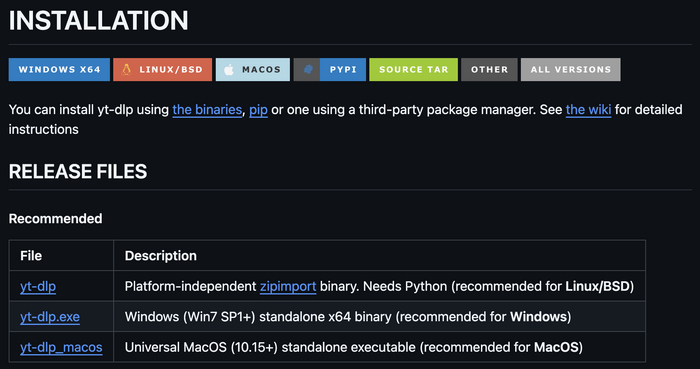Click the macOS badge
This screenshot has width=700, height=369.
pyautogui.click(x=253, y=70)
